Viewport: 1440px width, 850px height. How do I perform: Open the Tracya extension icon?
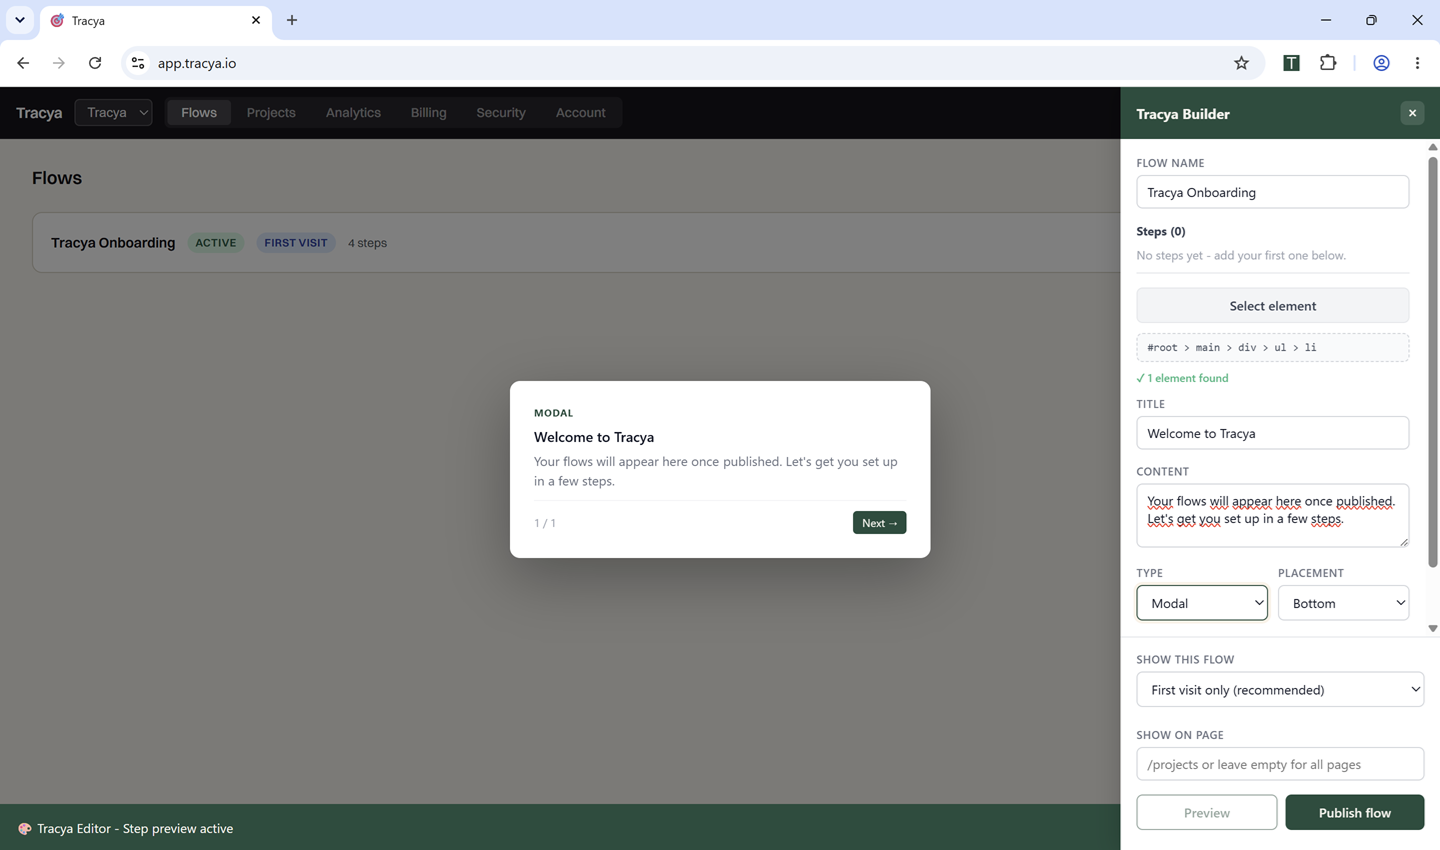(x=1291, y=63)
